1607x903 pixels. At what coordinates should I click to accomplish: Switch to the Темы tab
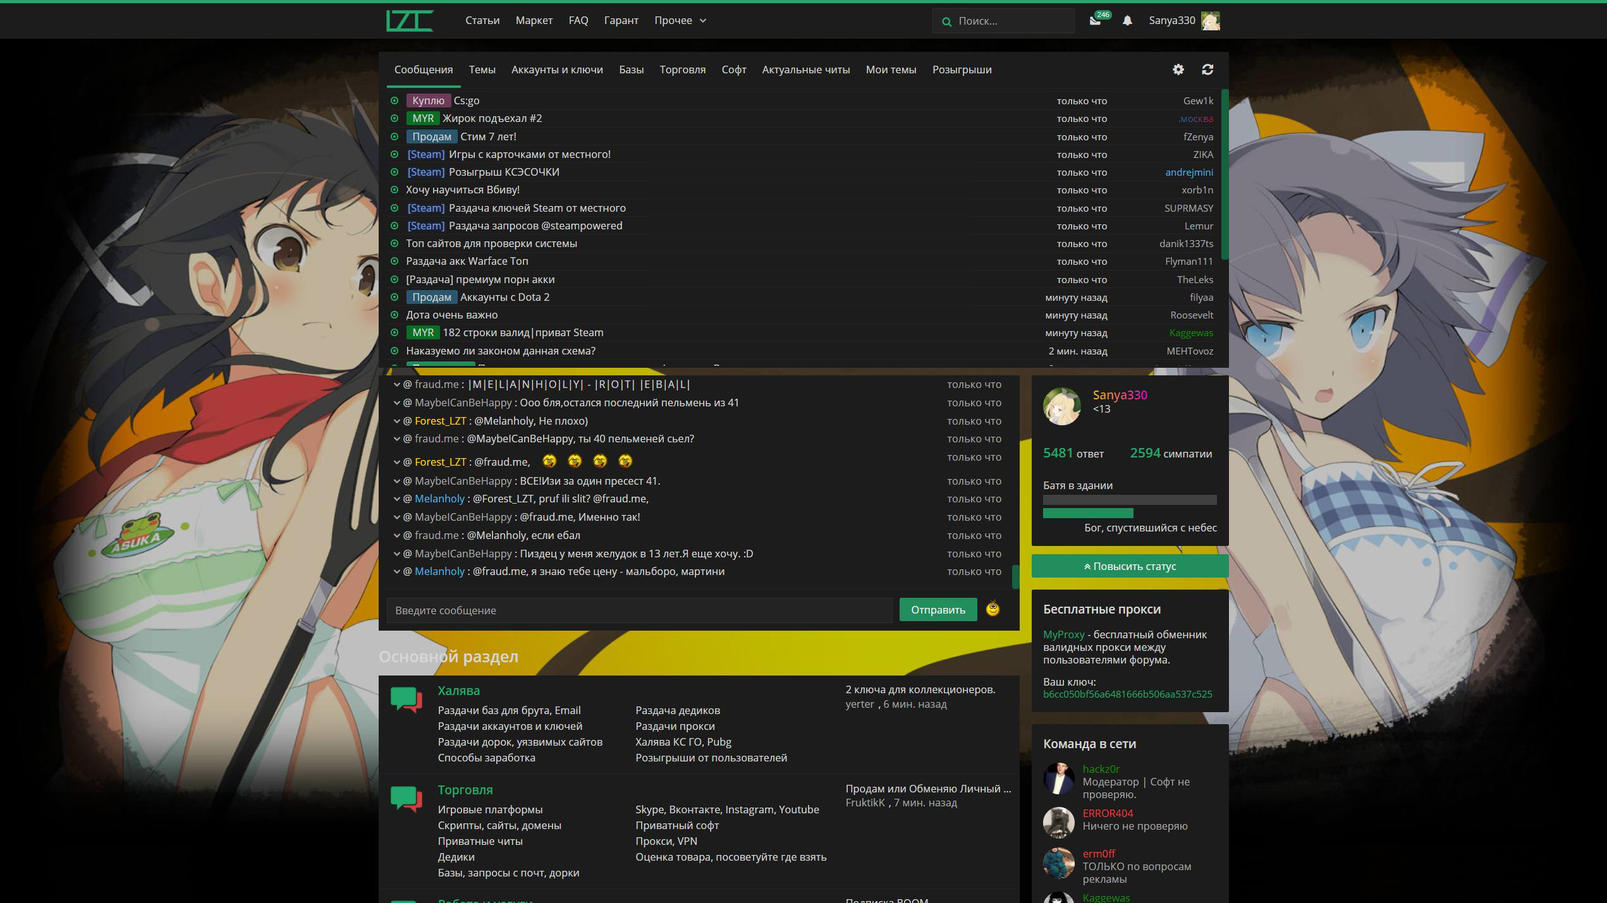tap(482, 70)
